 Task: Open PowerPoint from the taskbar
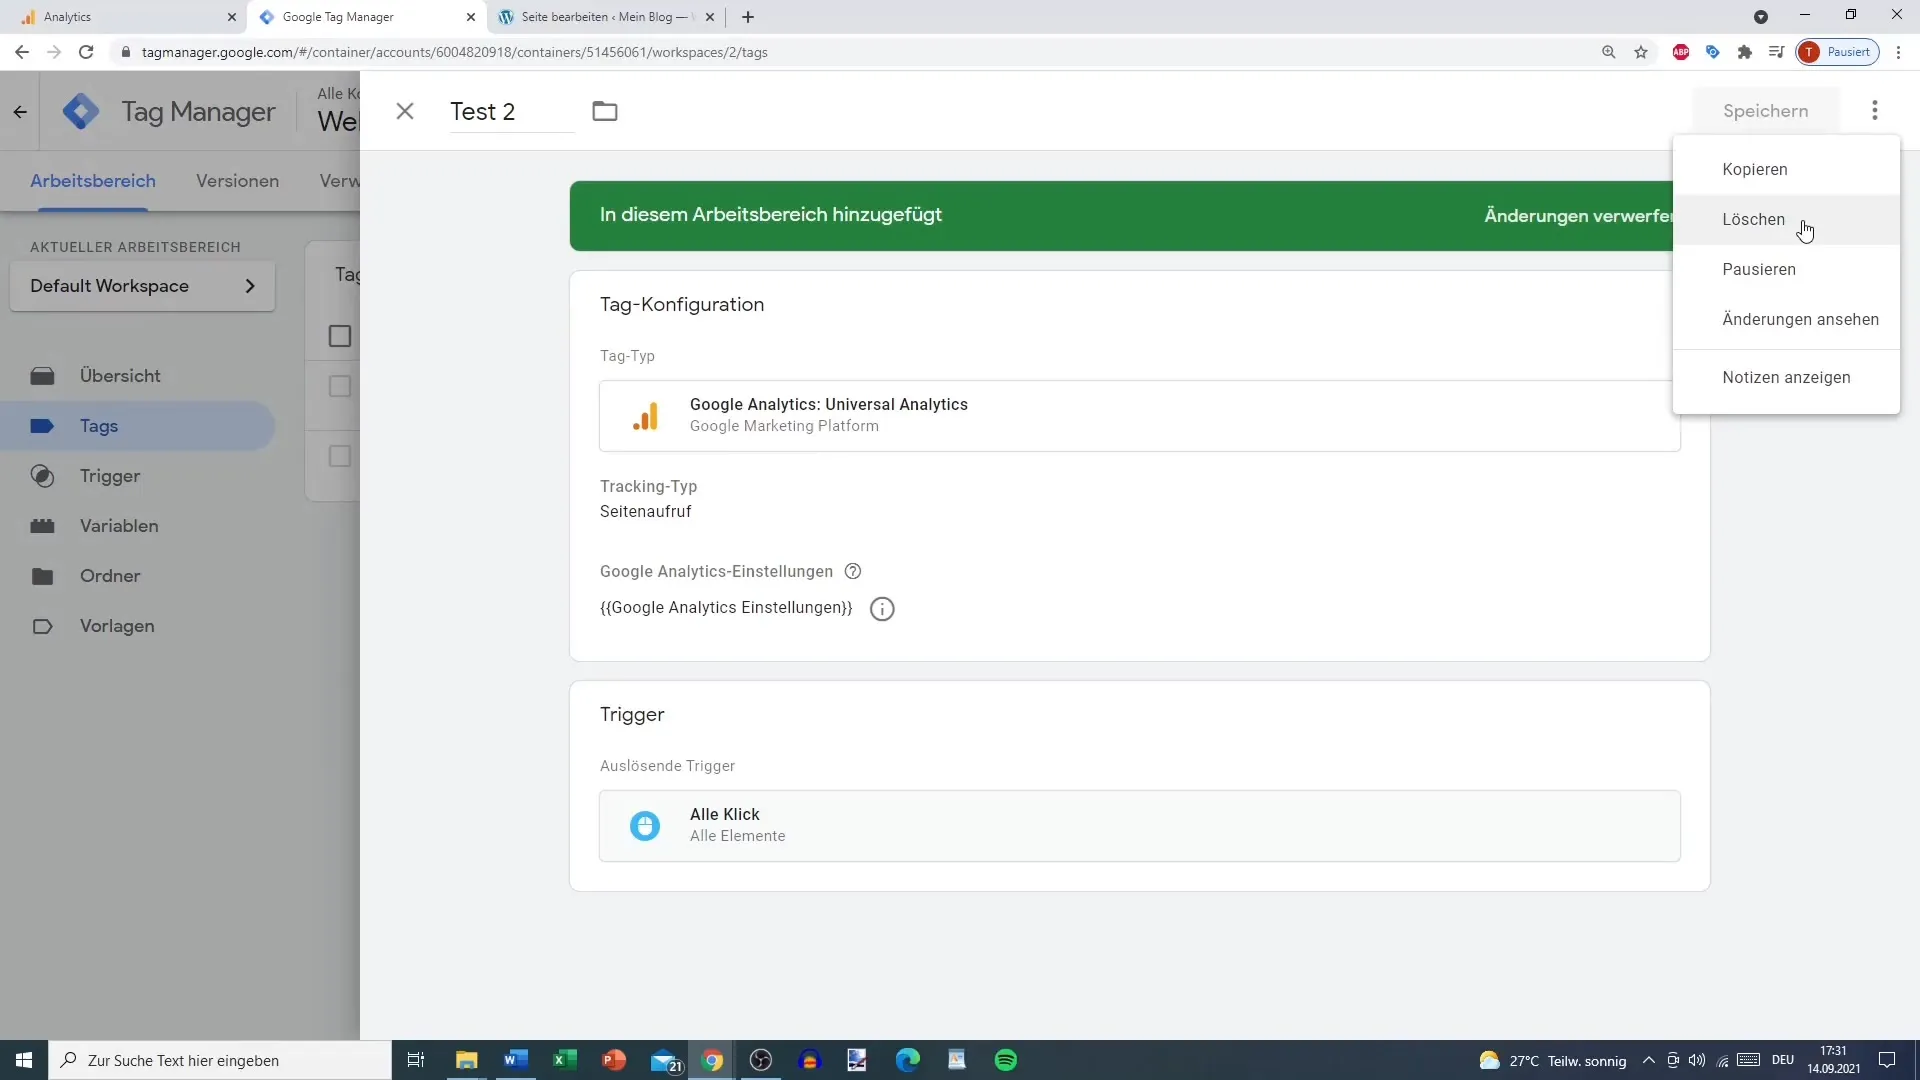tap(614, 1060)
